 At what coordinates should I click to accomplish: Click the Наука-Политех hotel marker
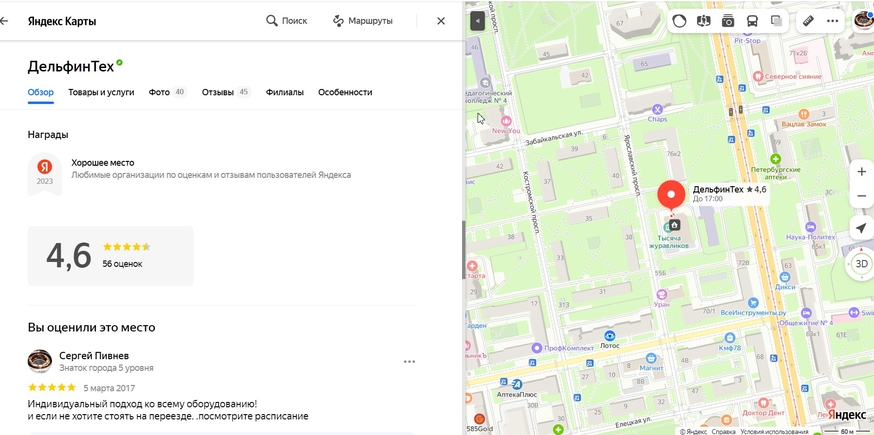(x=810, y=227)
